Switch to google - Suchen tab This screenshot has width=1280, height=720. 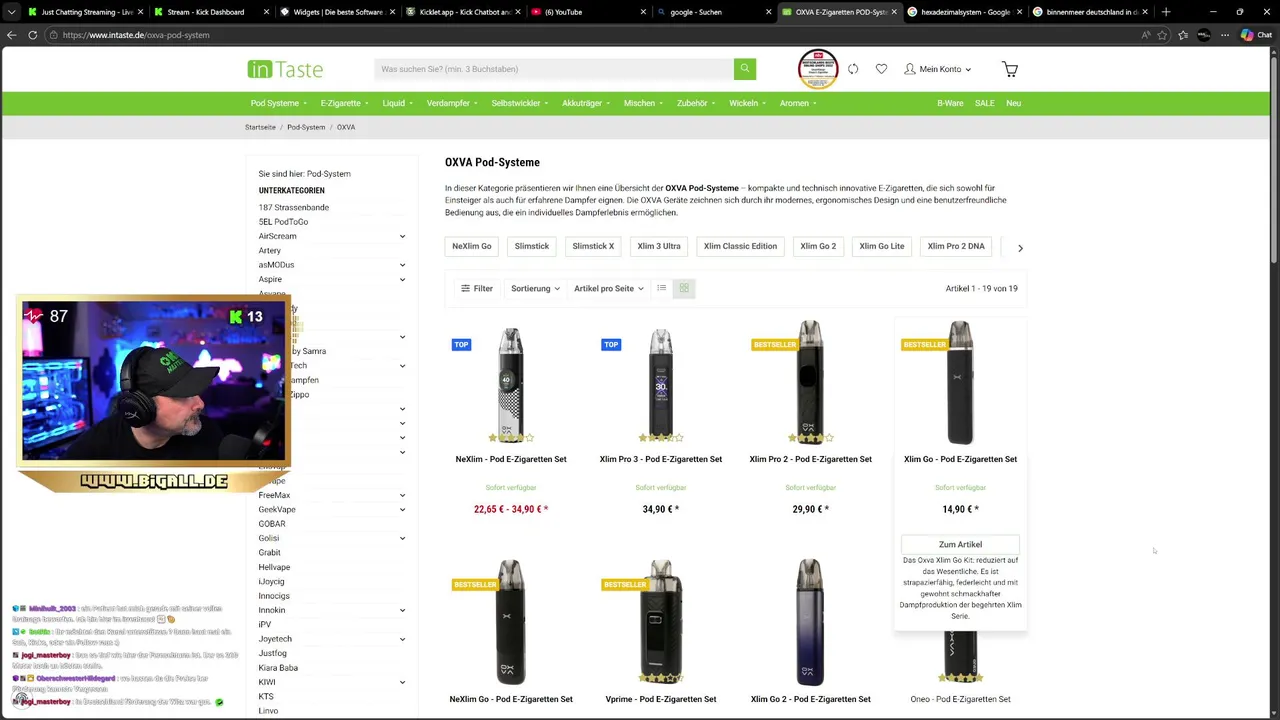714,12
